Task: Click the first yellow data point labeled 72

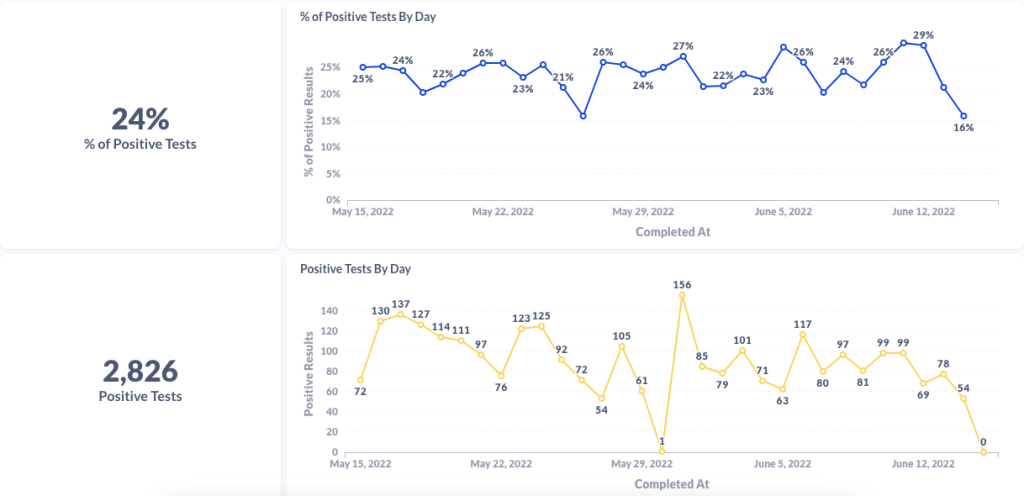Action: (361, 380)
